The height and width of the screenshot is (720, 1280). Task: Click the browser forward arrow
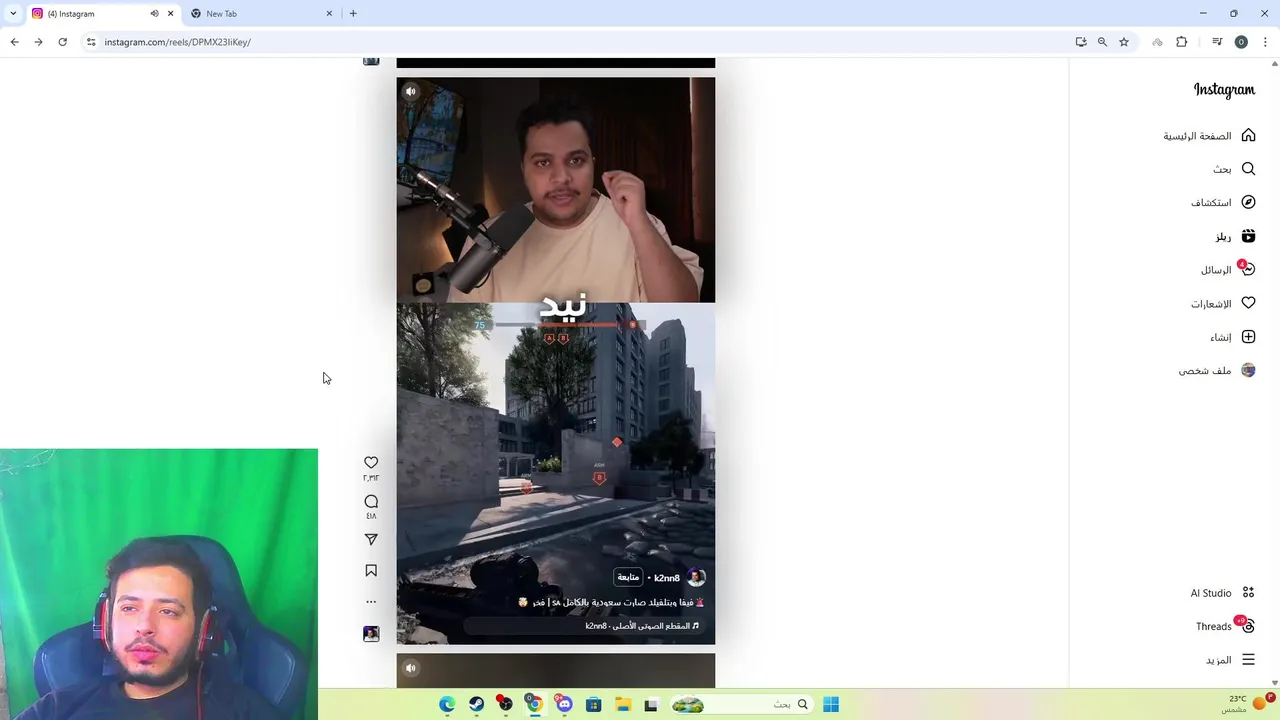tap(38, 42)
